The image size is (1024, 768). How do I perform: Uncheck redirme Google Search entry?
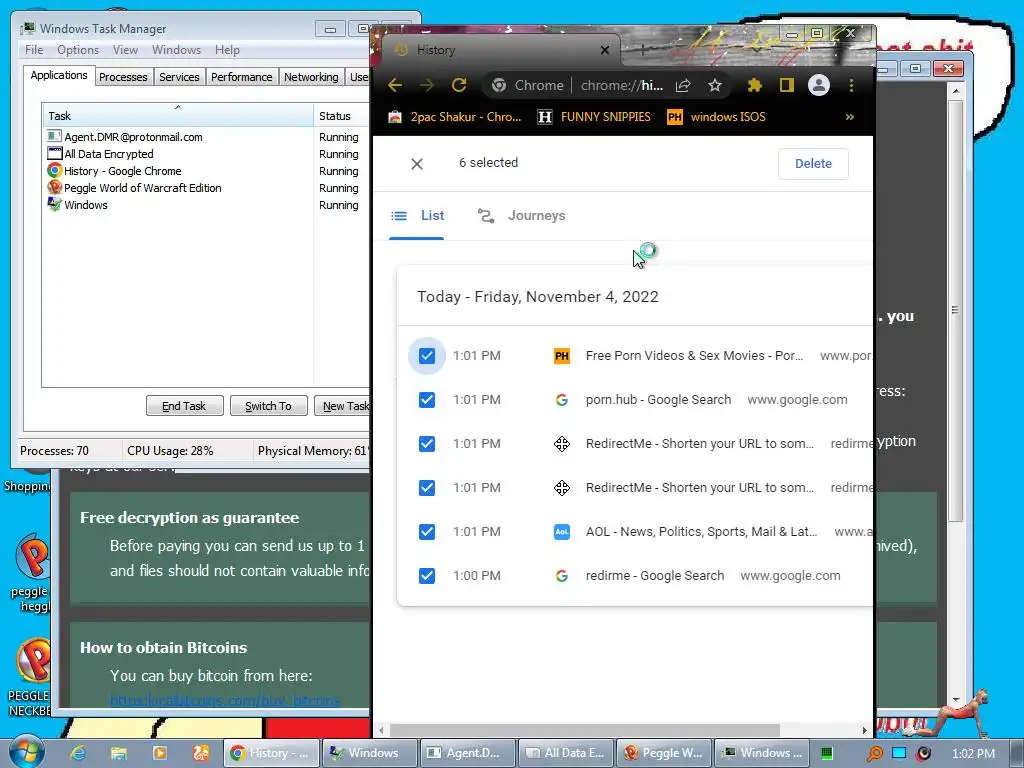426,576
